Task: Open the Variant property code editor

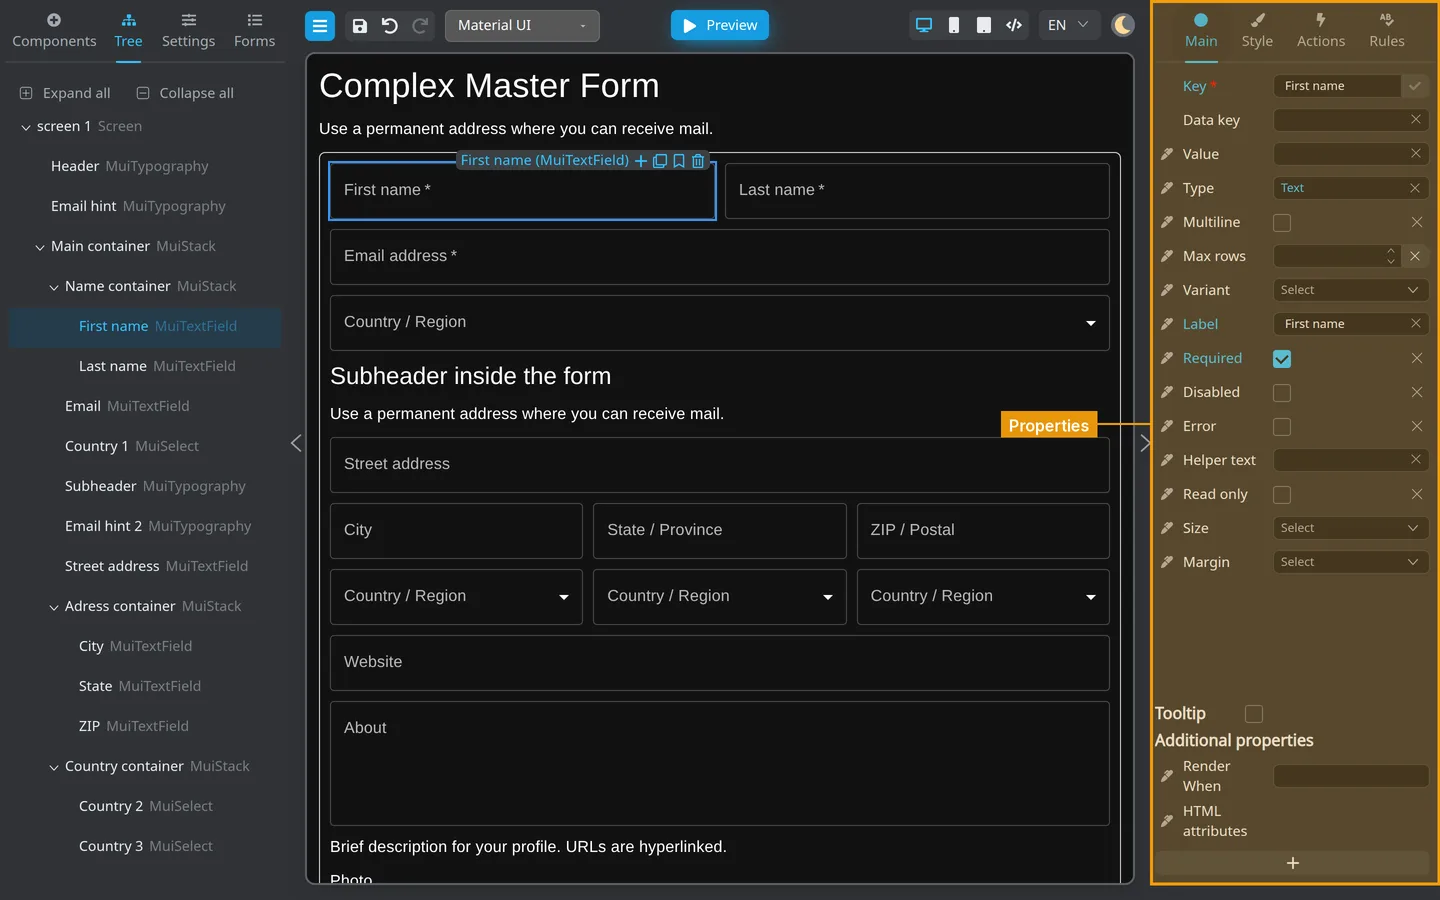Action: (1167, 290)
